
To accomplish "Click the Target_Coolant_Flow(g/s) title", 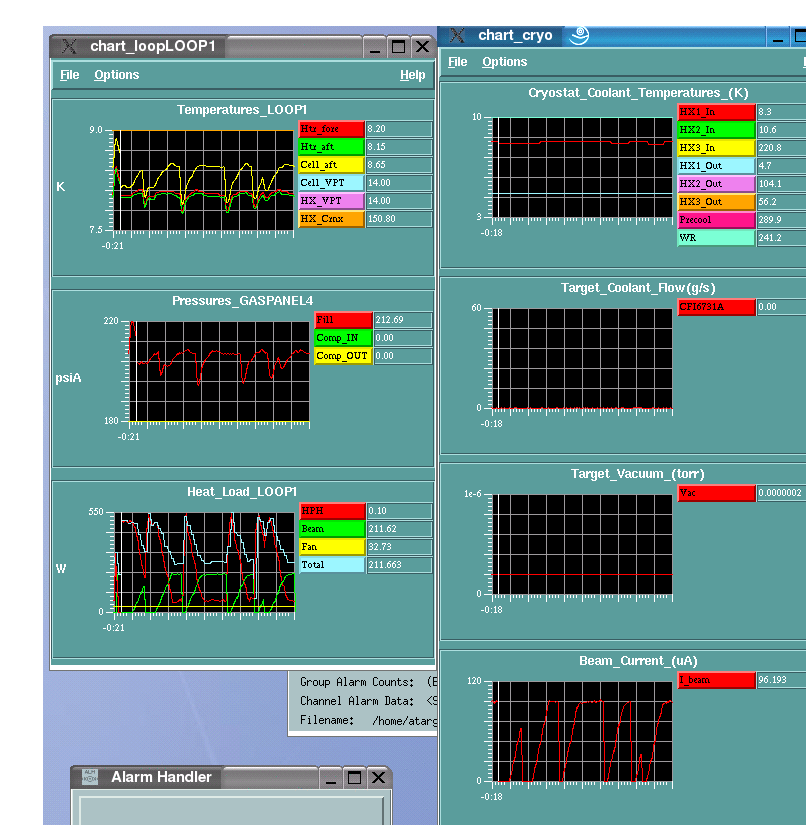I will [x=638, y=288].
